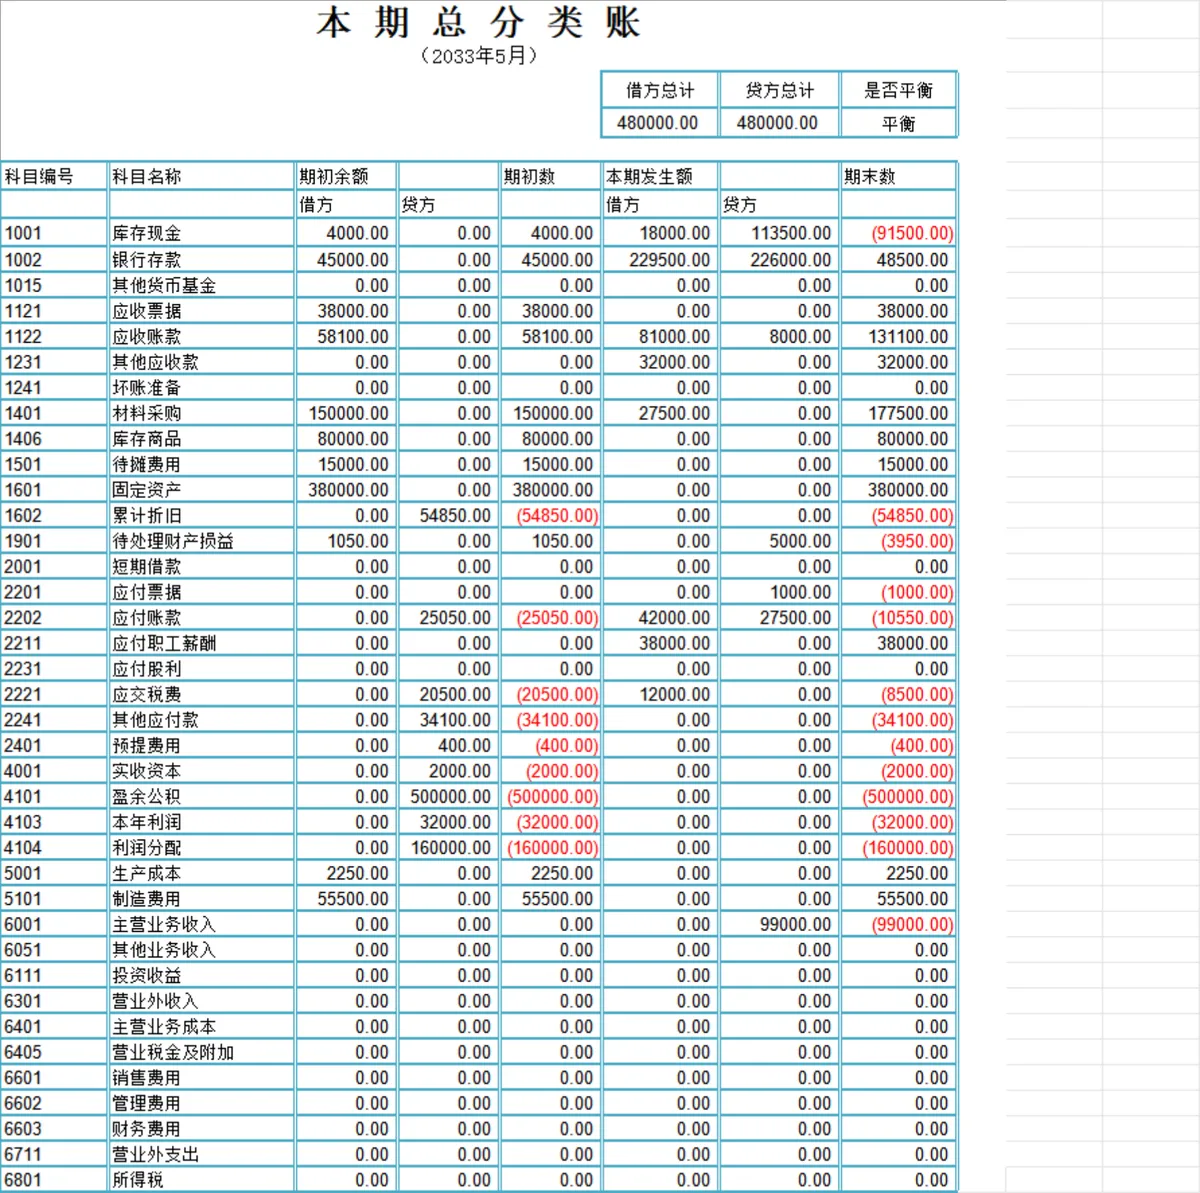Click 生产成本 opening debit 2250.00
Viewport: 1200px width, 1193px height.
(357, 874)
